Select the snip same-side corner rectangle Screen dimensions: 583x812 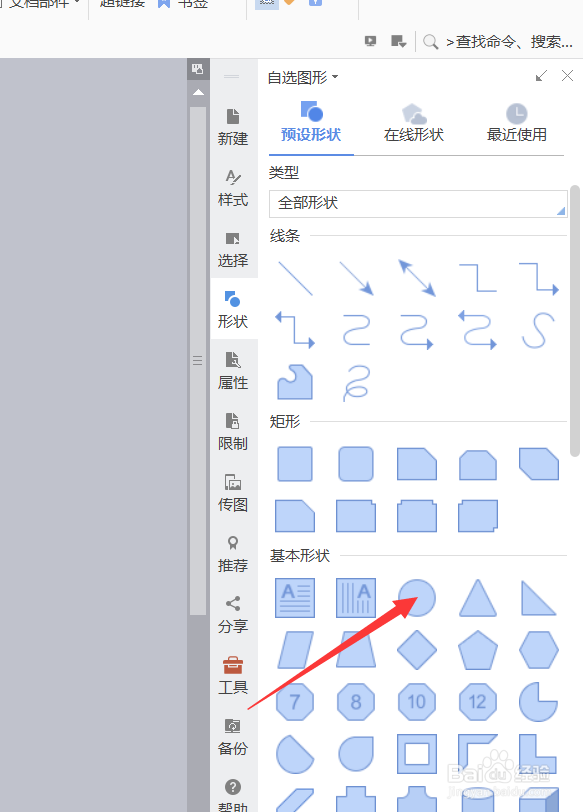click(478, 465)
